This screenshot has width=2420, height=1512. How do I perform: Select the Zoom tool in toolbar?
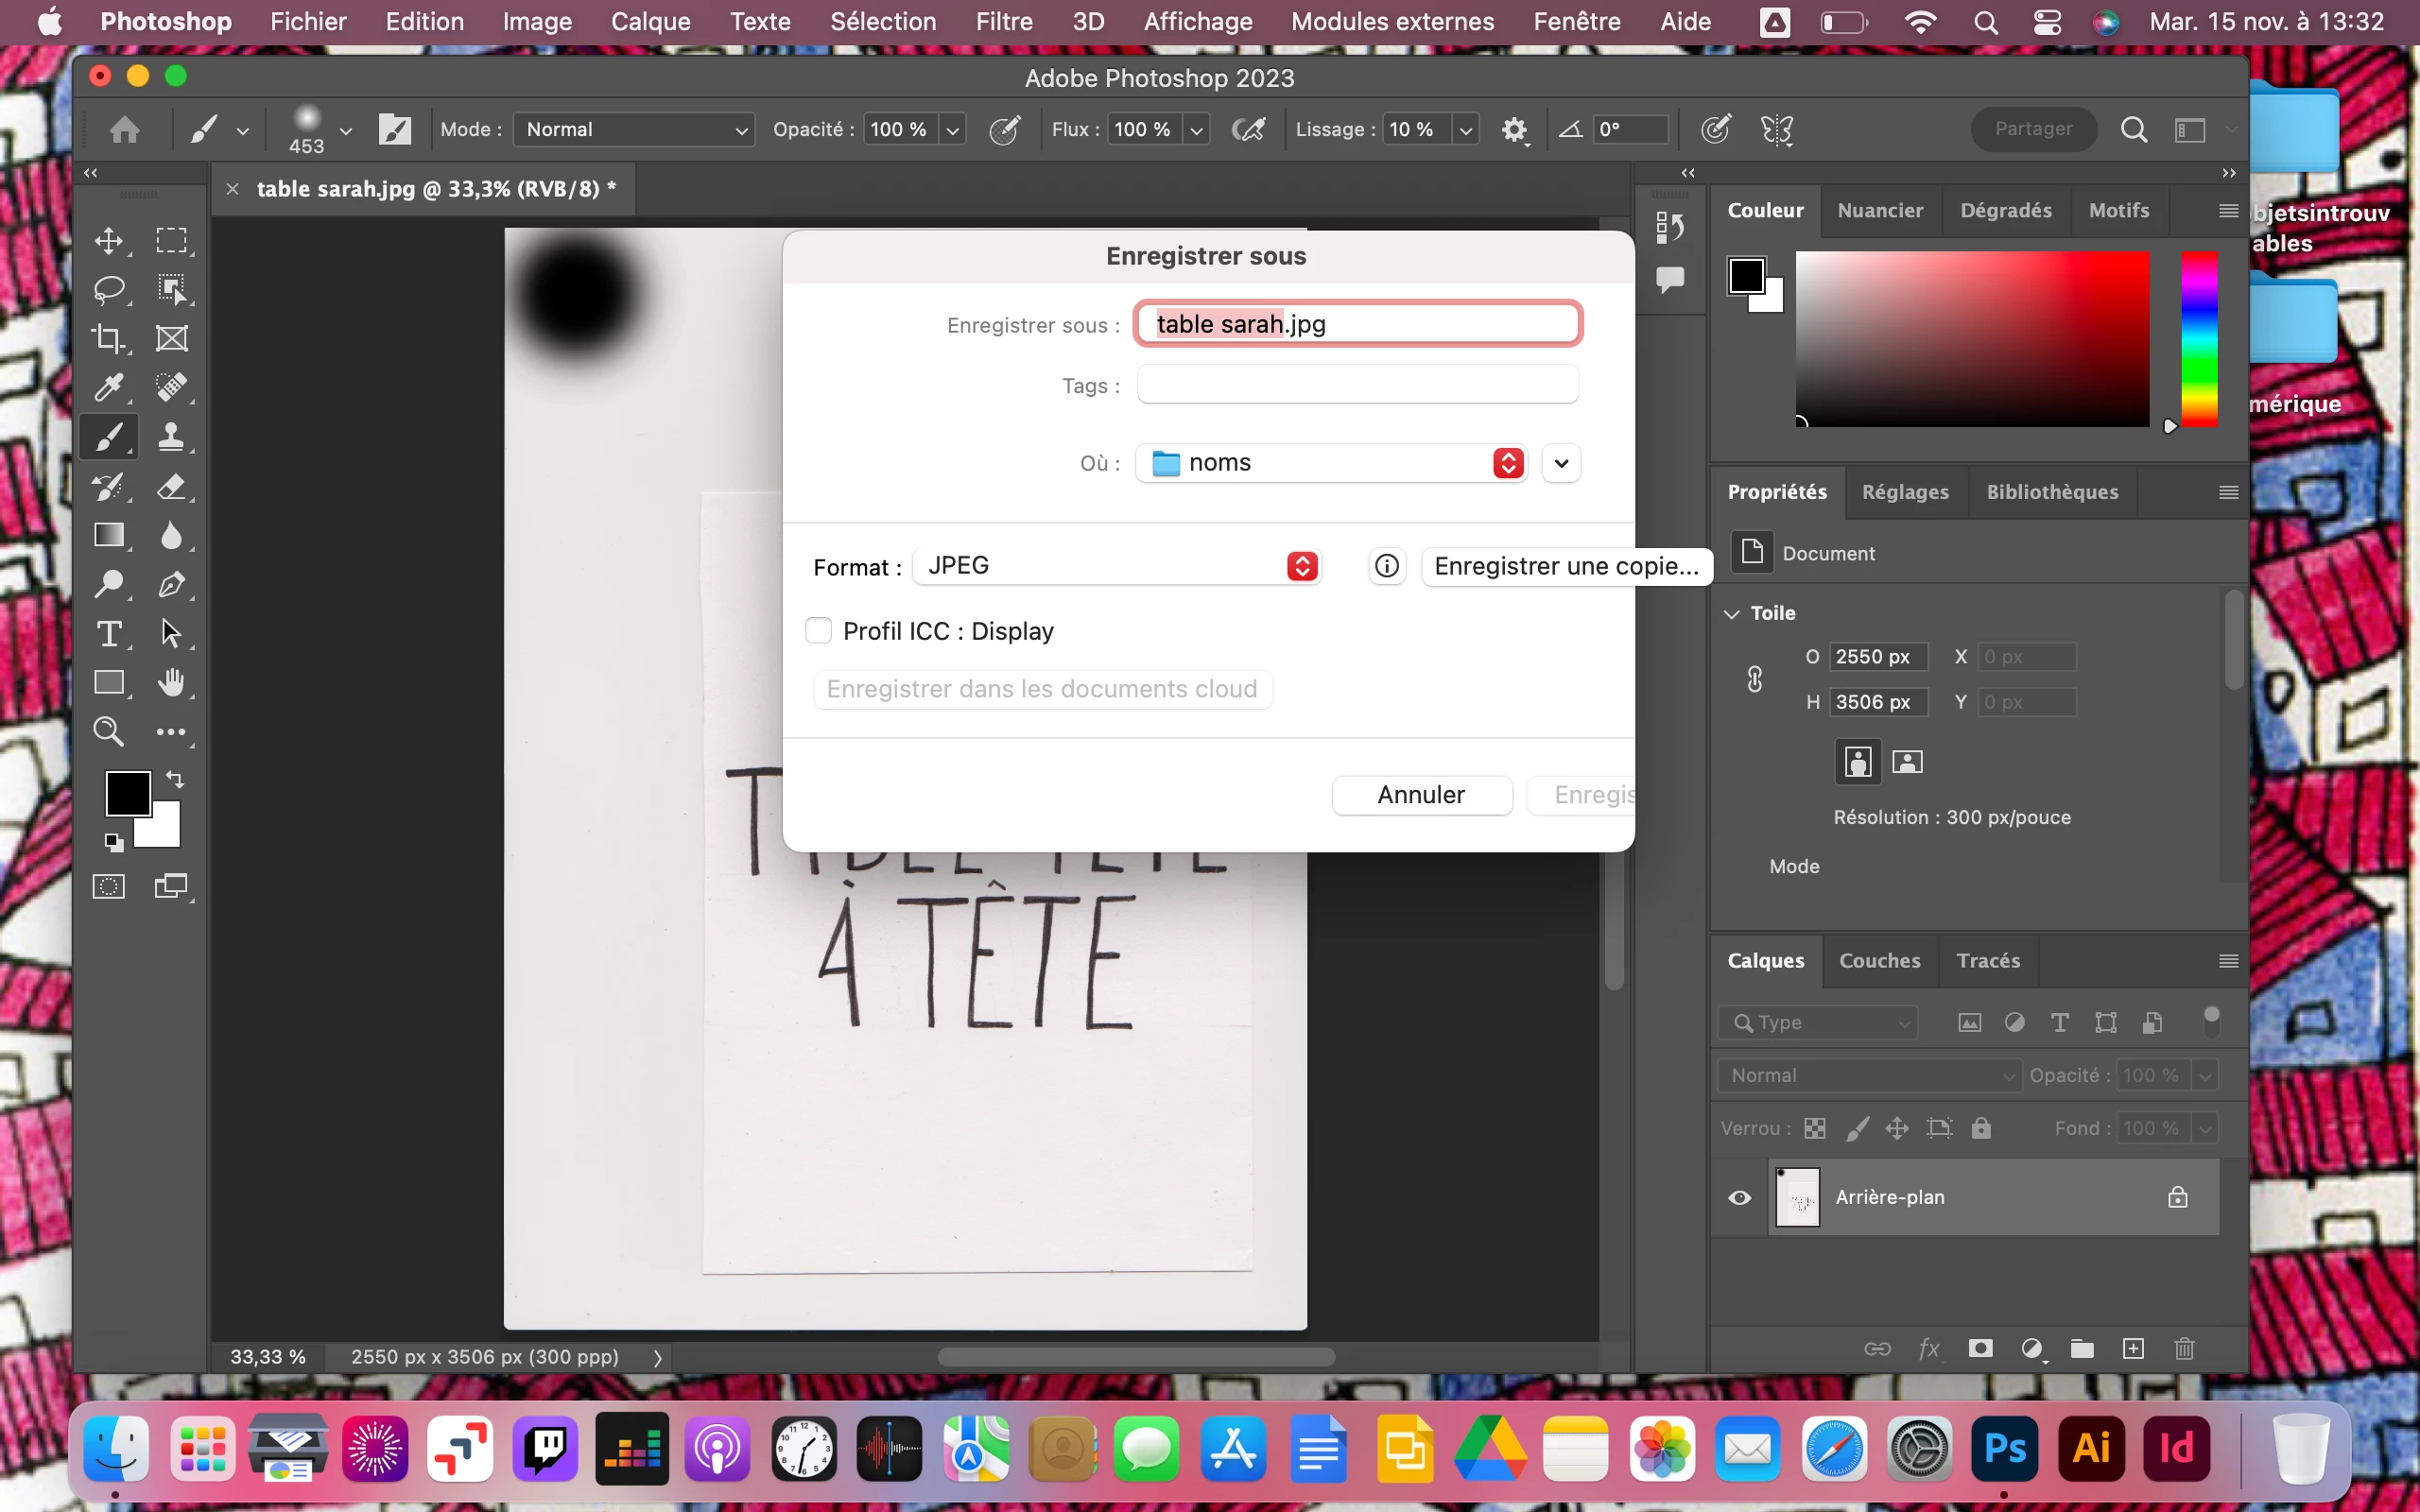(x=108, y=732)
